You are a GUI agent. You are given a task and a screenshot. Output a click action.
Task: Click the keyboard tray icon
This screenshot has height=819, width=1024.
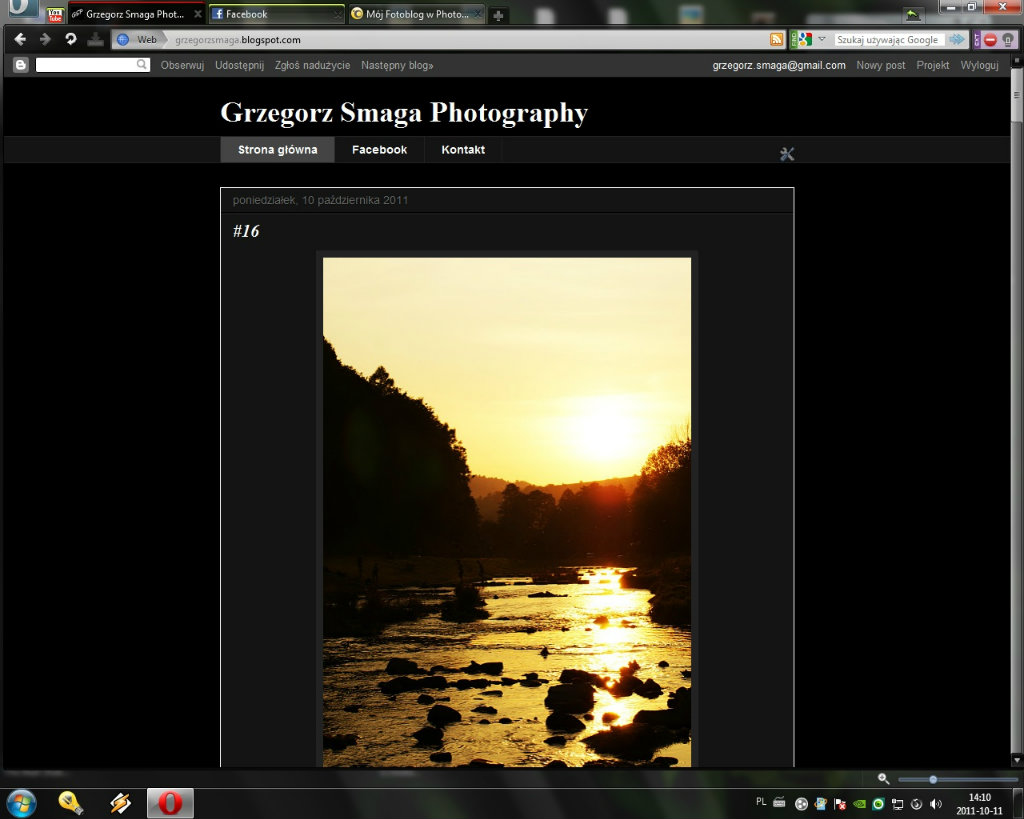point(780,802)
